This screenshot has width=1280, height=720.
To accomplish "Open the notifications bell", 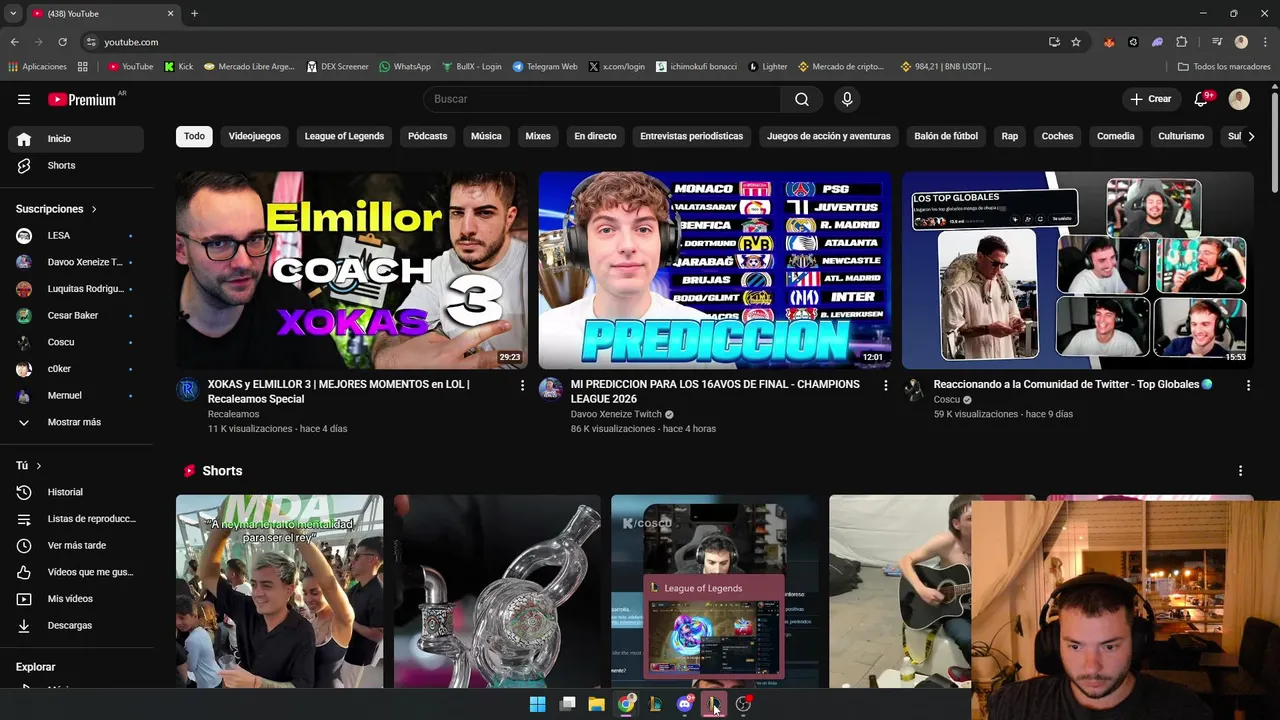I will [x=1202, y=99].
